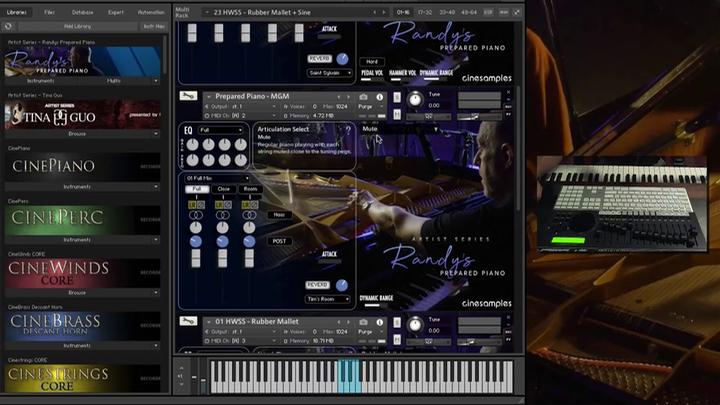This screenshot has height=405, width=720.
Task: Click the blue reverb amount knob in MGM
Action: point(342,285)
